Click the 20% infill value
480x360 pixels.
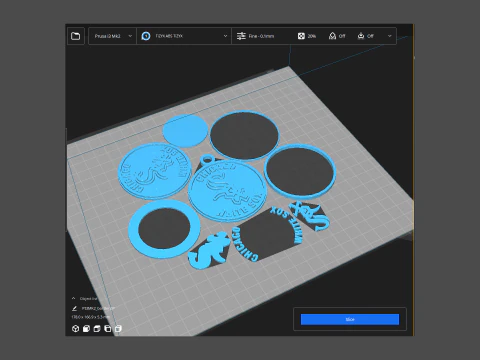pos(312,36)
